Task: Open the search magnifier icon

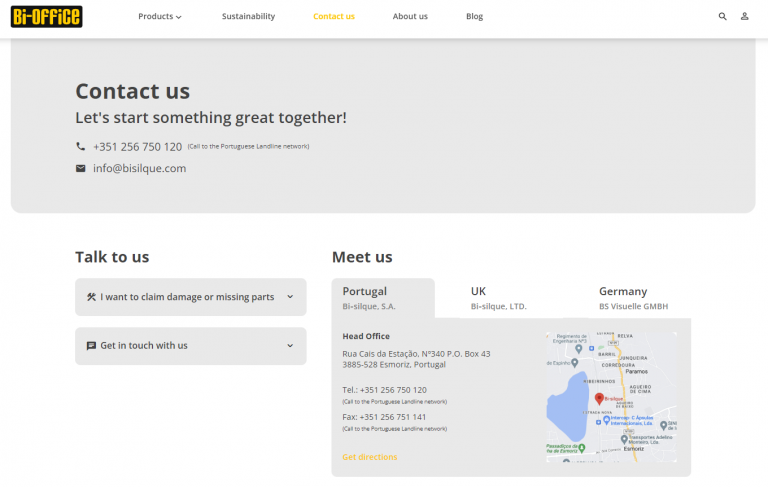Action: [x=722, y=16]
